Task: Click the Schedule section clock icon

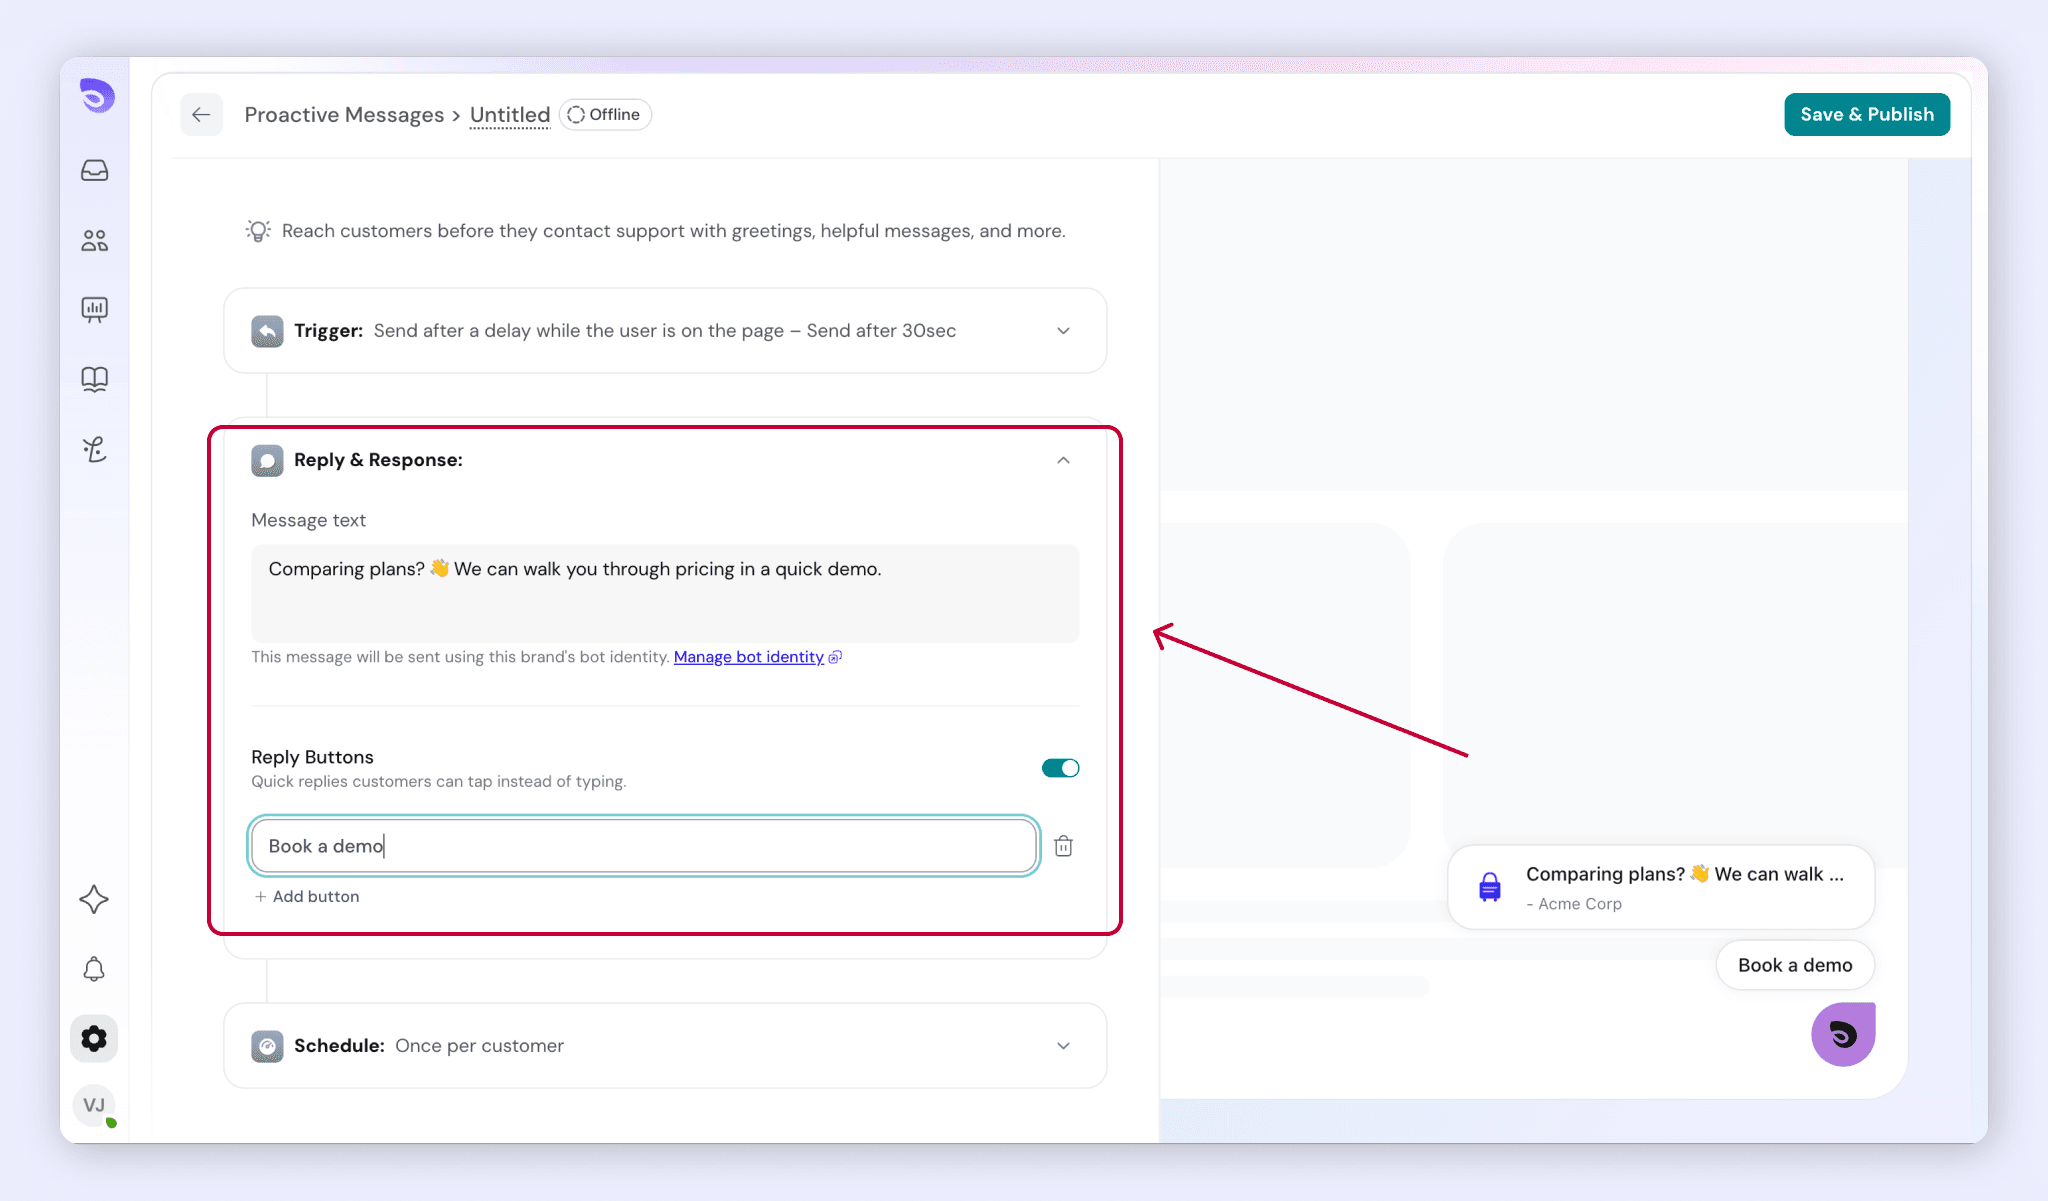Action: click(x=267, y=1046)
